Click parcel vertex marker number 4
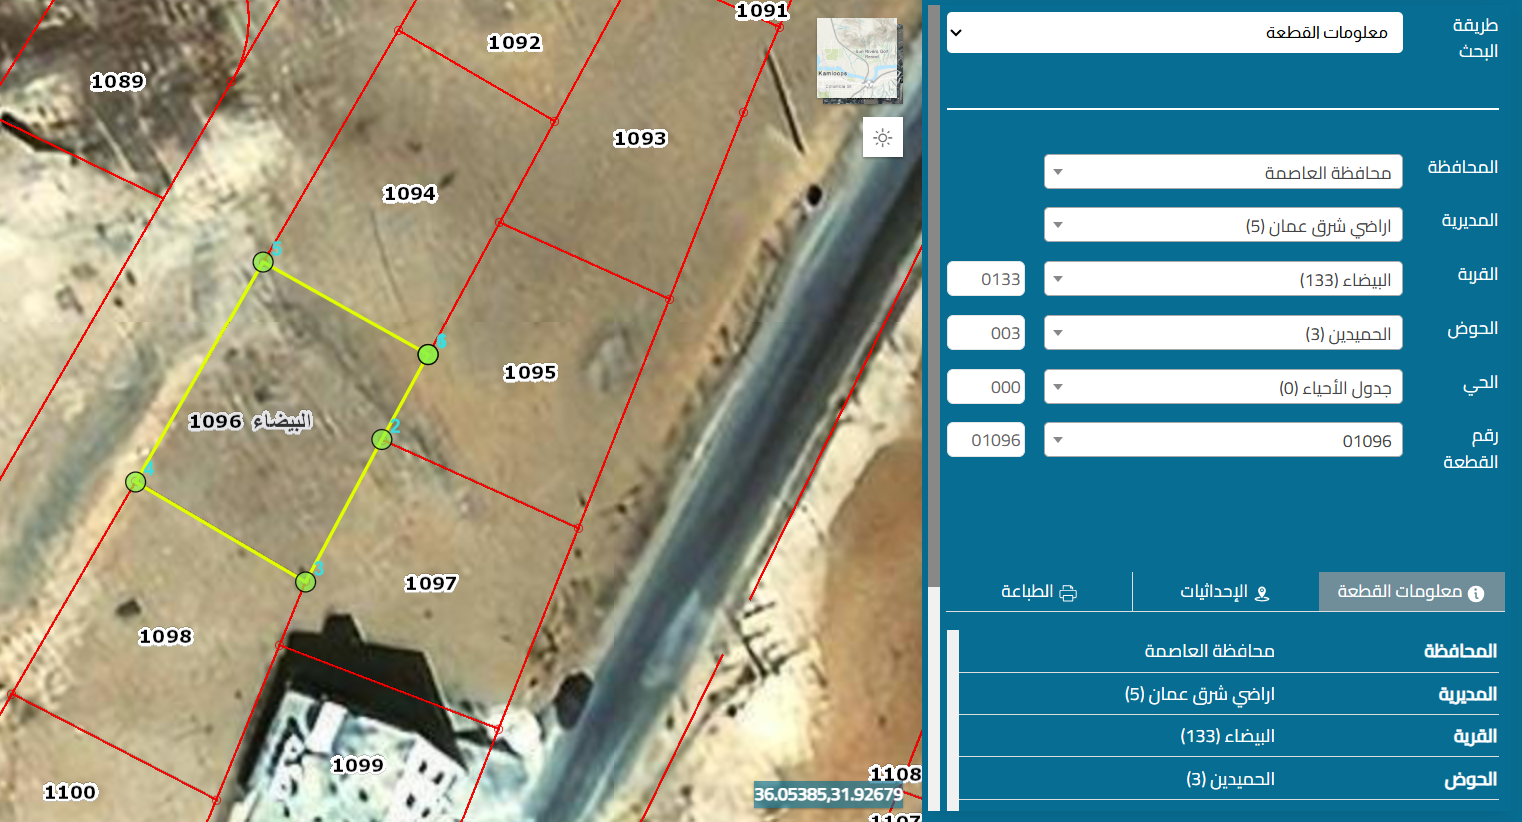The image size is (1522, 822). 136,482
